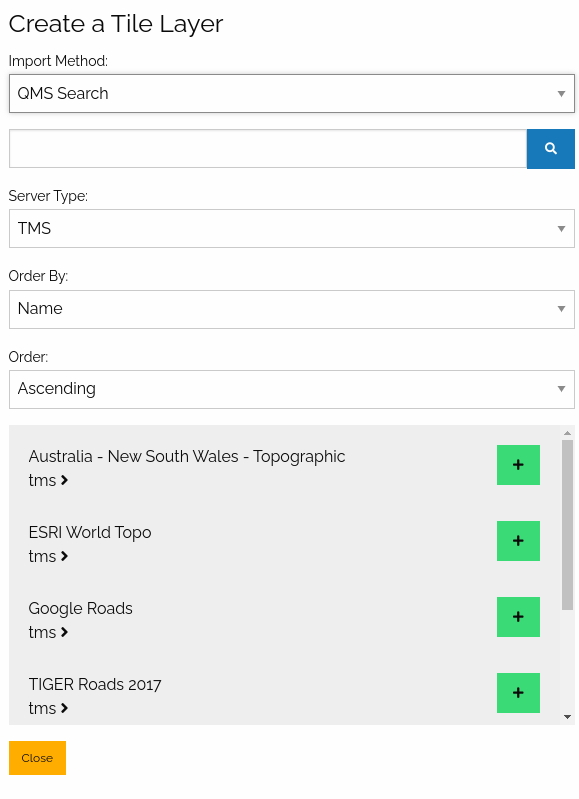Image resolution: width=579 pixels, height=799 pixels.
Task: Focus the QMS search text field
Action: coord(268,148)
